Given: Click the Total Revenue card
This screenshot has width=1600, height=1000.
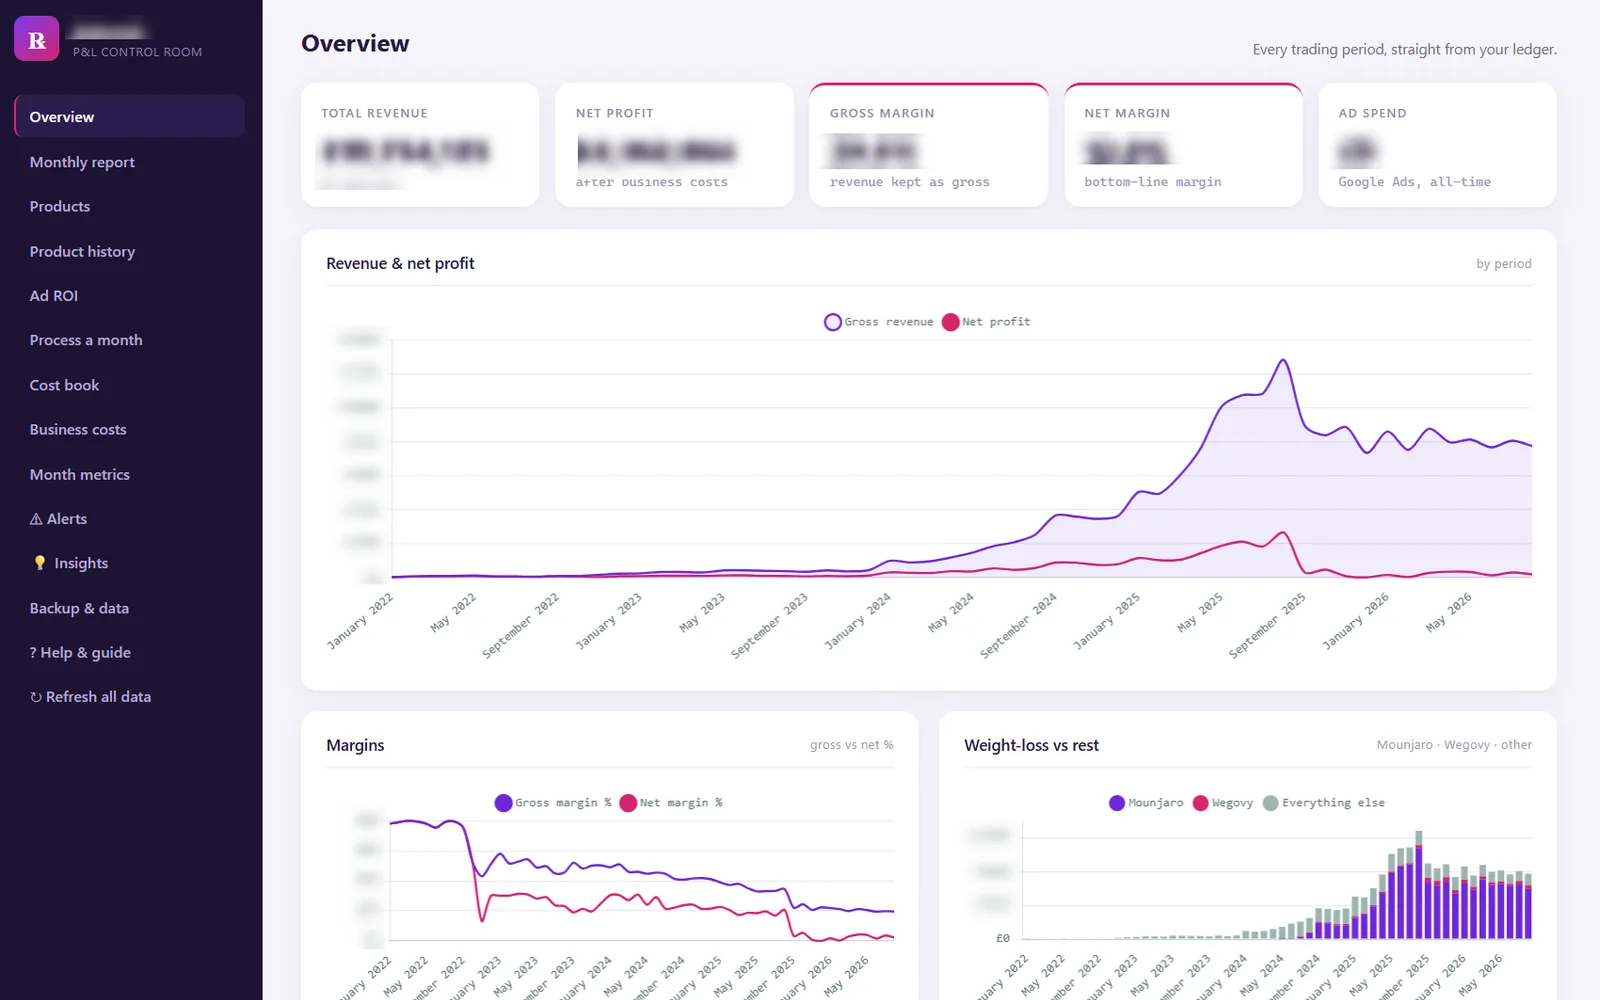Looking at the screenshot, I should pos(420,145).
